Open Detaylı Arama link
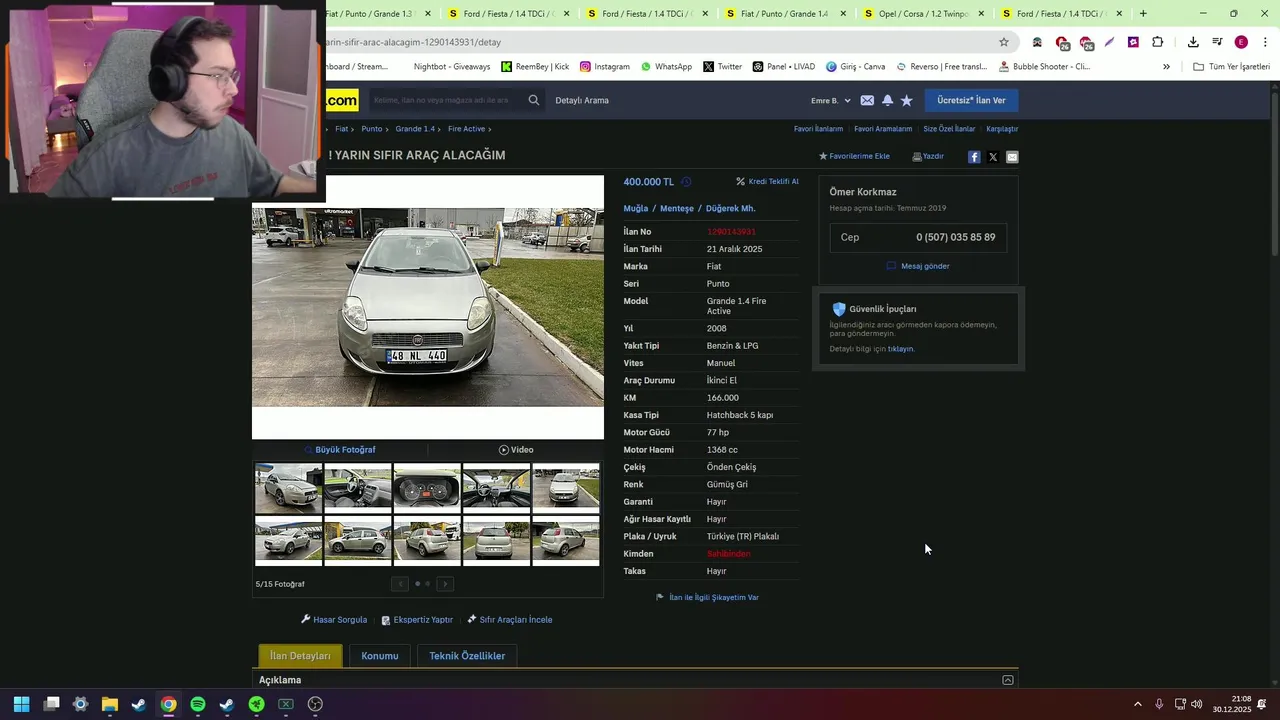The image size is (1280, 720). coord(582,100)
